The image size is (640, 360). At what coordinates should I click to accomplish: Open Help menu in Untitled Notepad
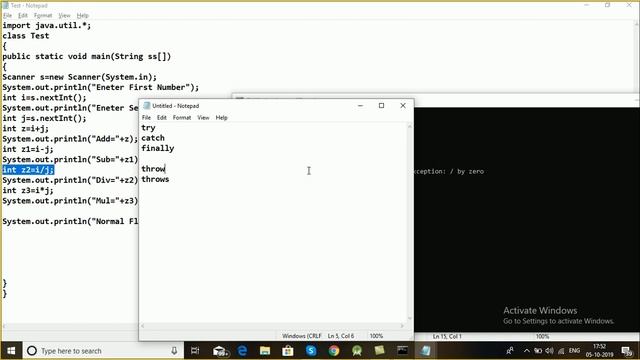(221, 118)
